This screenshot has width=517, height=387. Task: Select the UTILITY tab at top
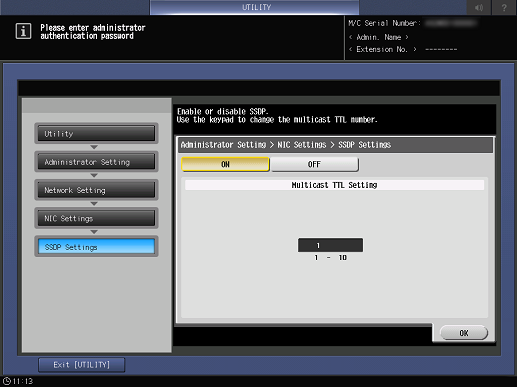(x=255, y=7)
